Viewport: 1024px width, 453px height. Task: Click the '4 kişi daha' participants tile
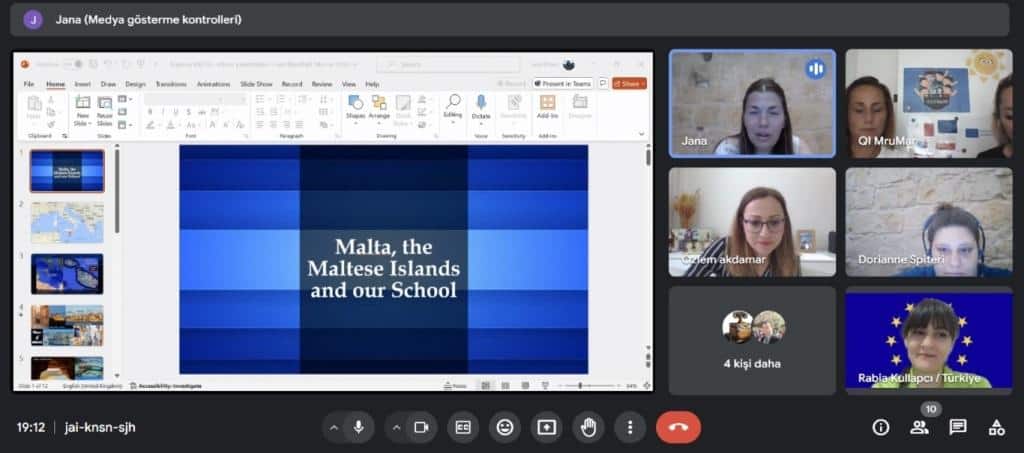tap(752, 338)
